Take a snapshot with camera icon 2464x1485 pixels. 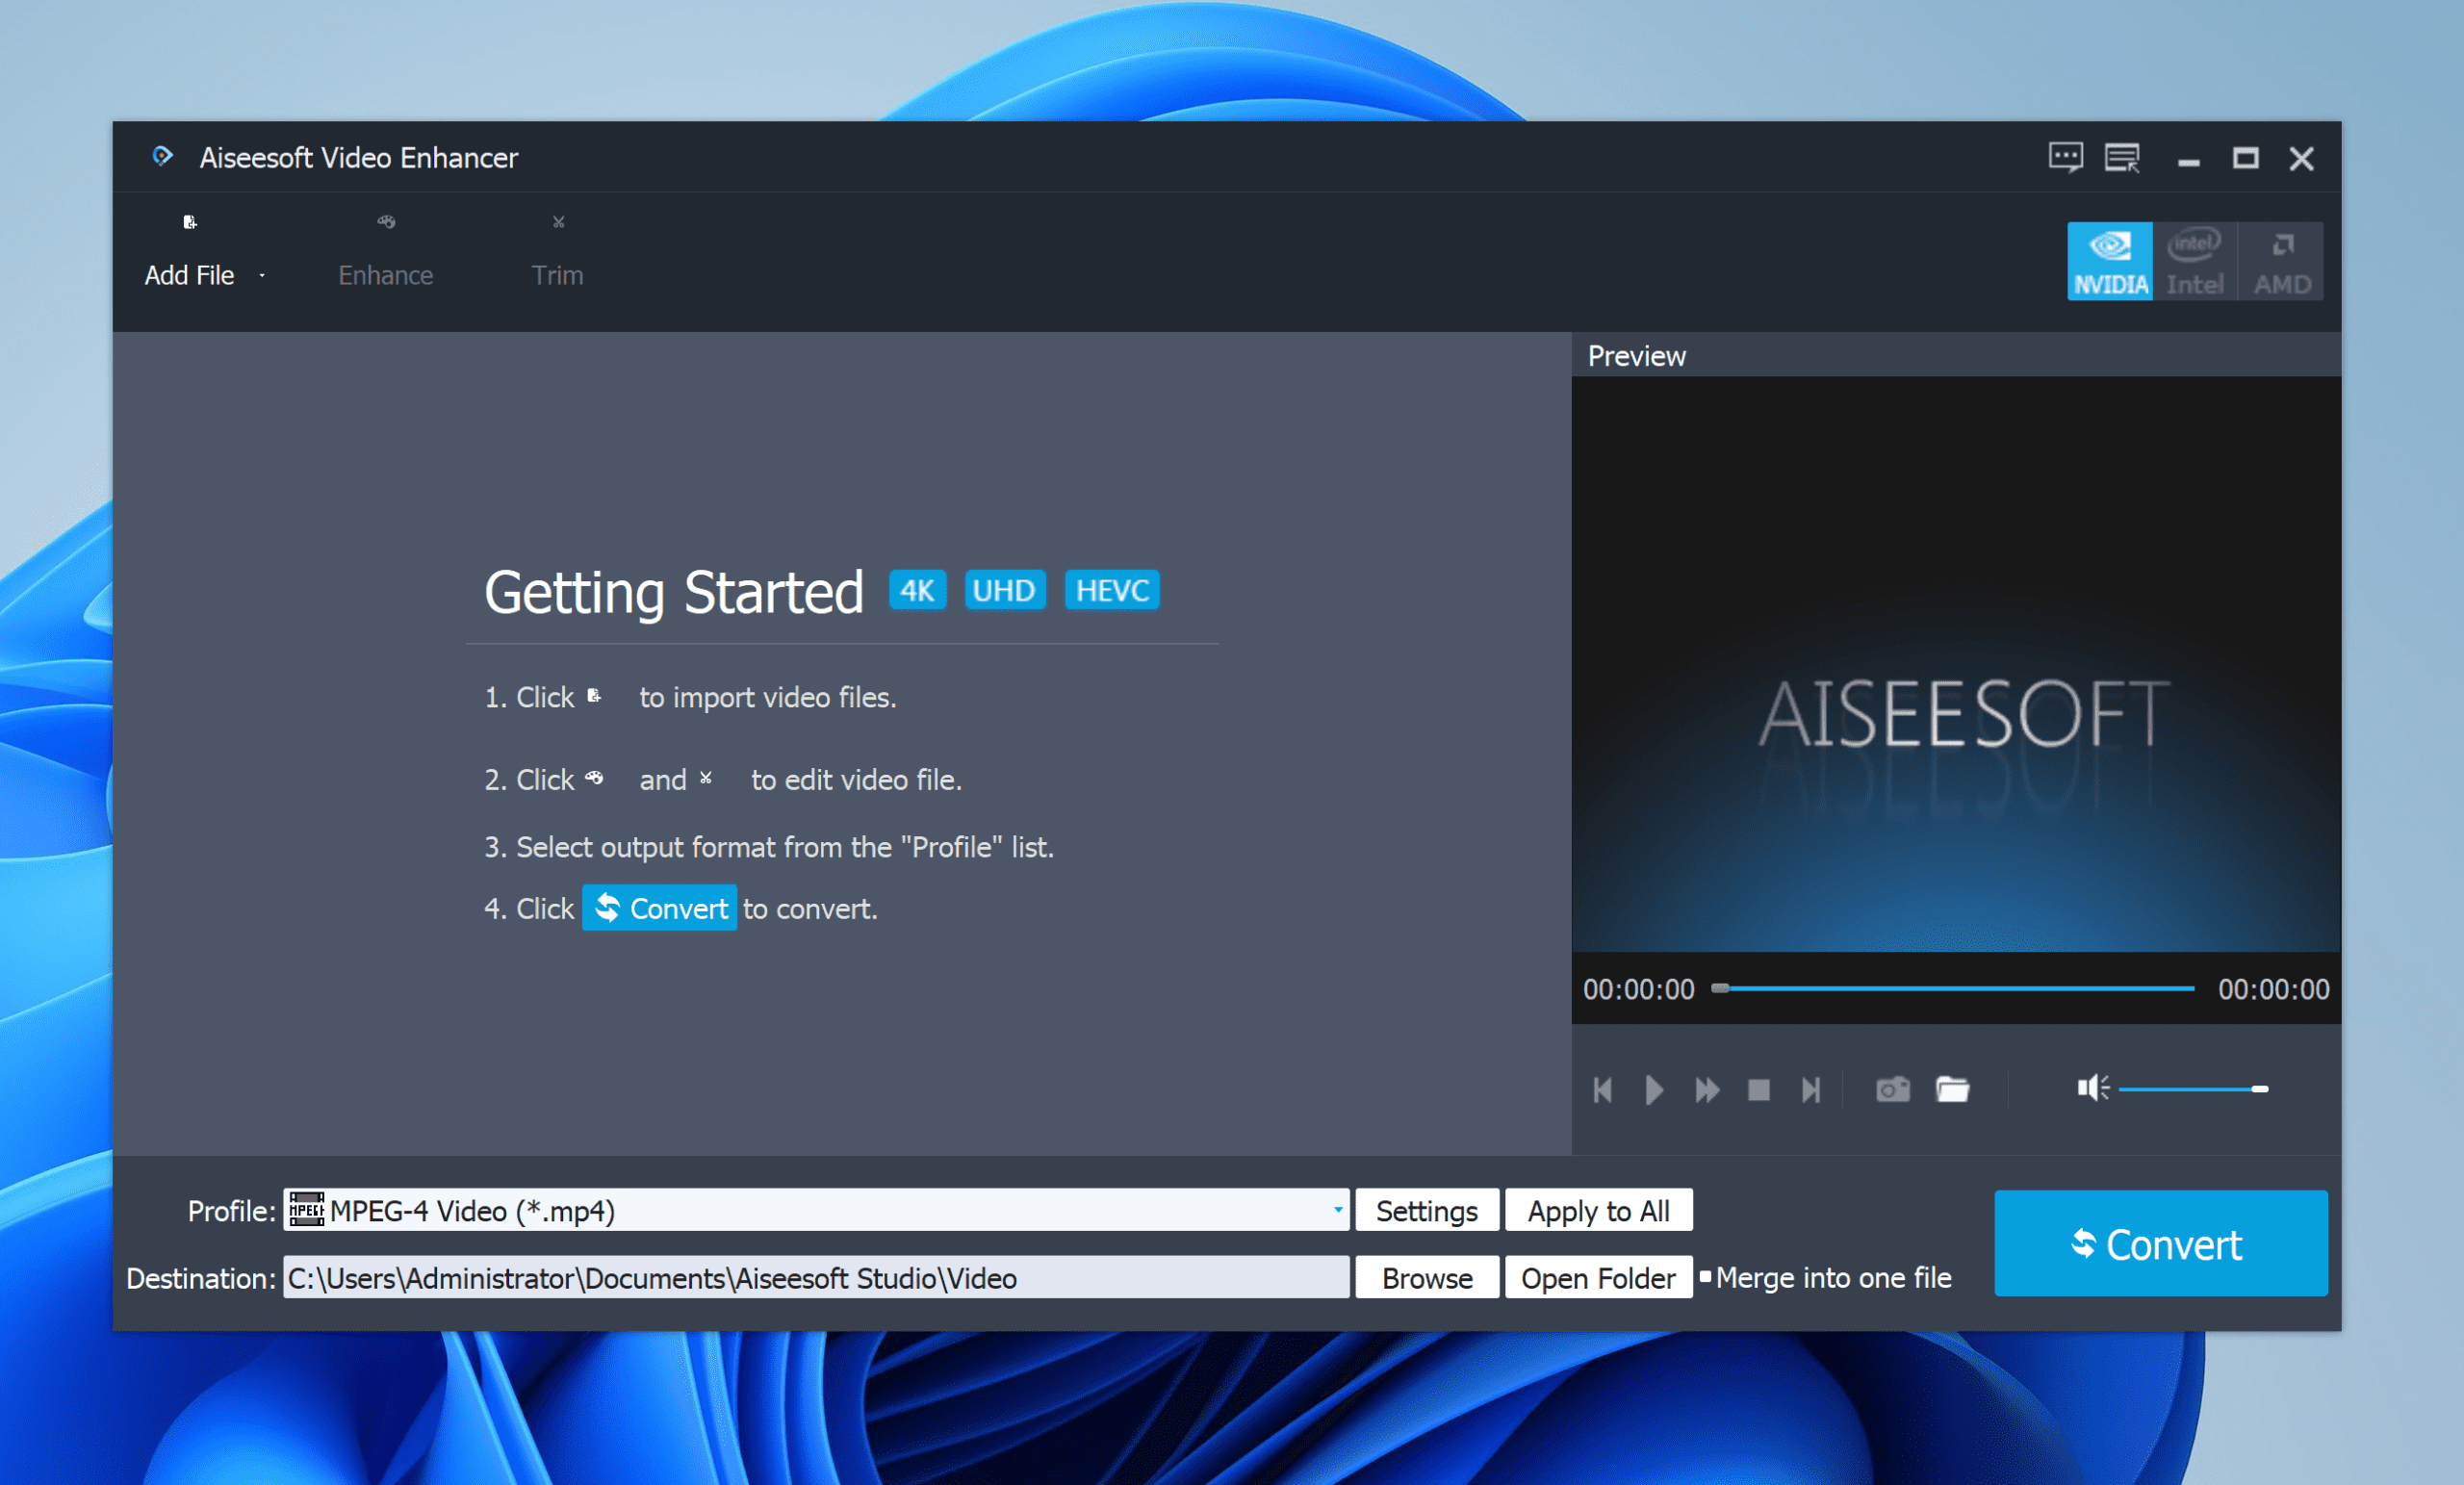1892,1089
